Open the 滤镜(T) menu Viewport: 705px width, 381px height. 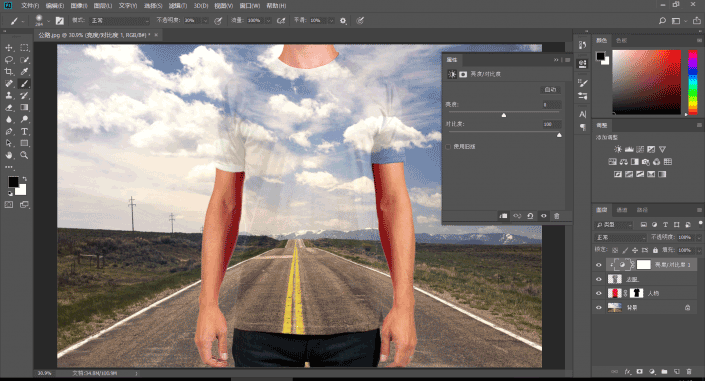(178, 6)
